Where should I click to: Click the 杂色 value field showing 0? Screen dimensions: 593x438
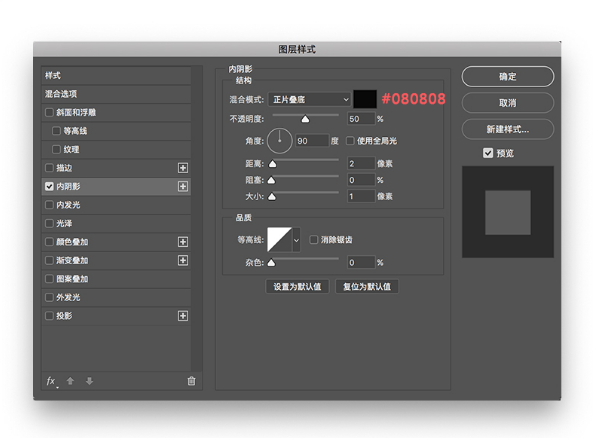361,262
